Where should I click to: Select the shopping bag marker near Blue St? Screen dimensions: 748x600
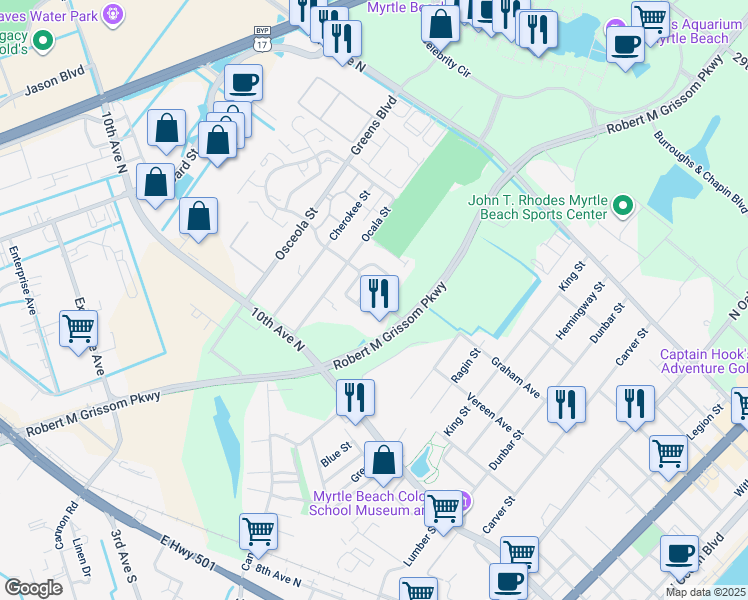pyautogui.click(x=383, y=462)
